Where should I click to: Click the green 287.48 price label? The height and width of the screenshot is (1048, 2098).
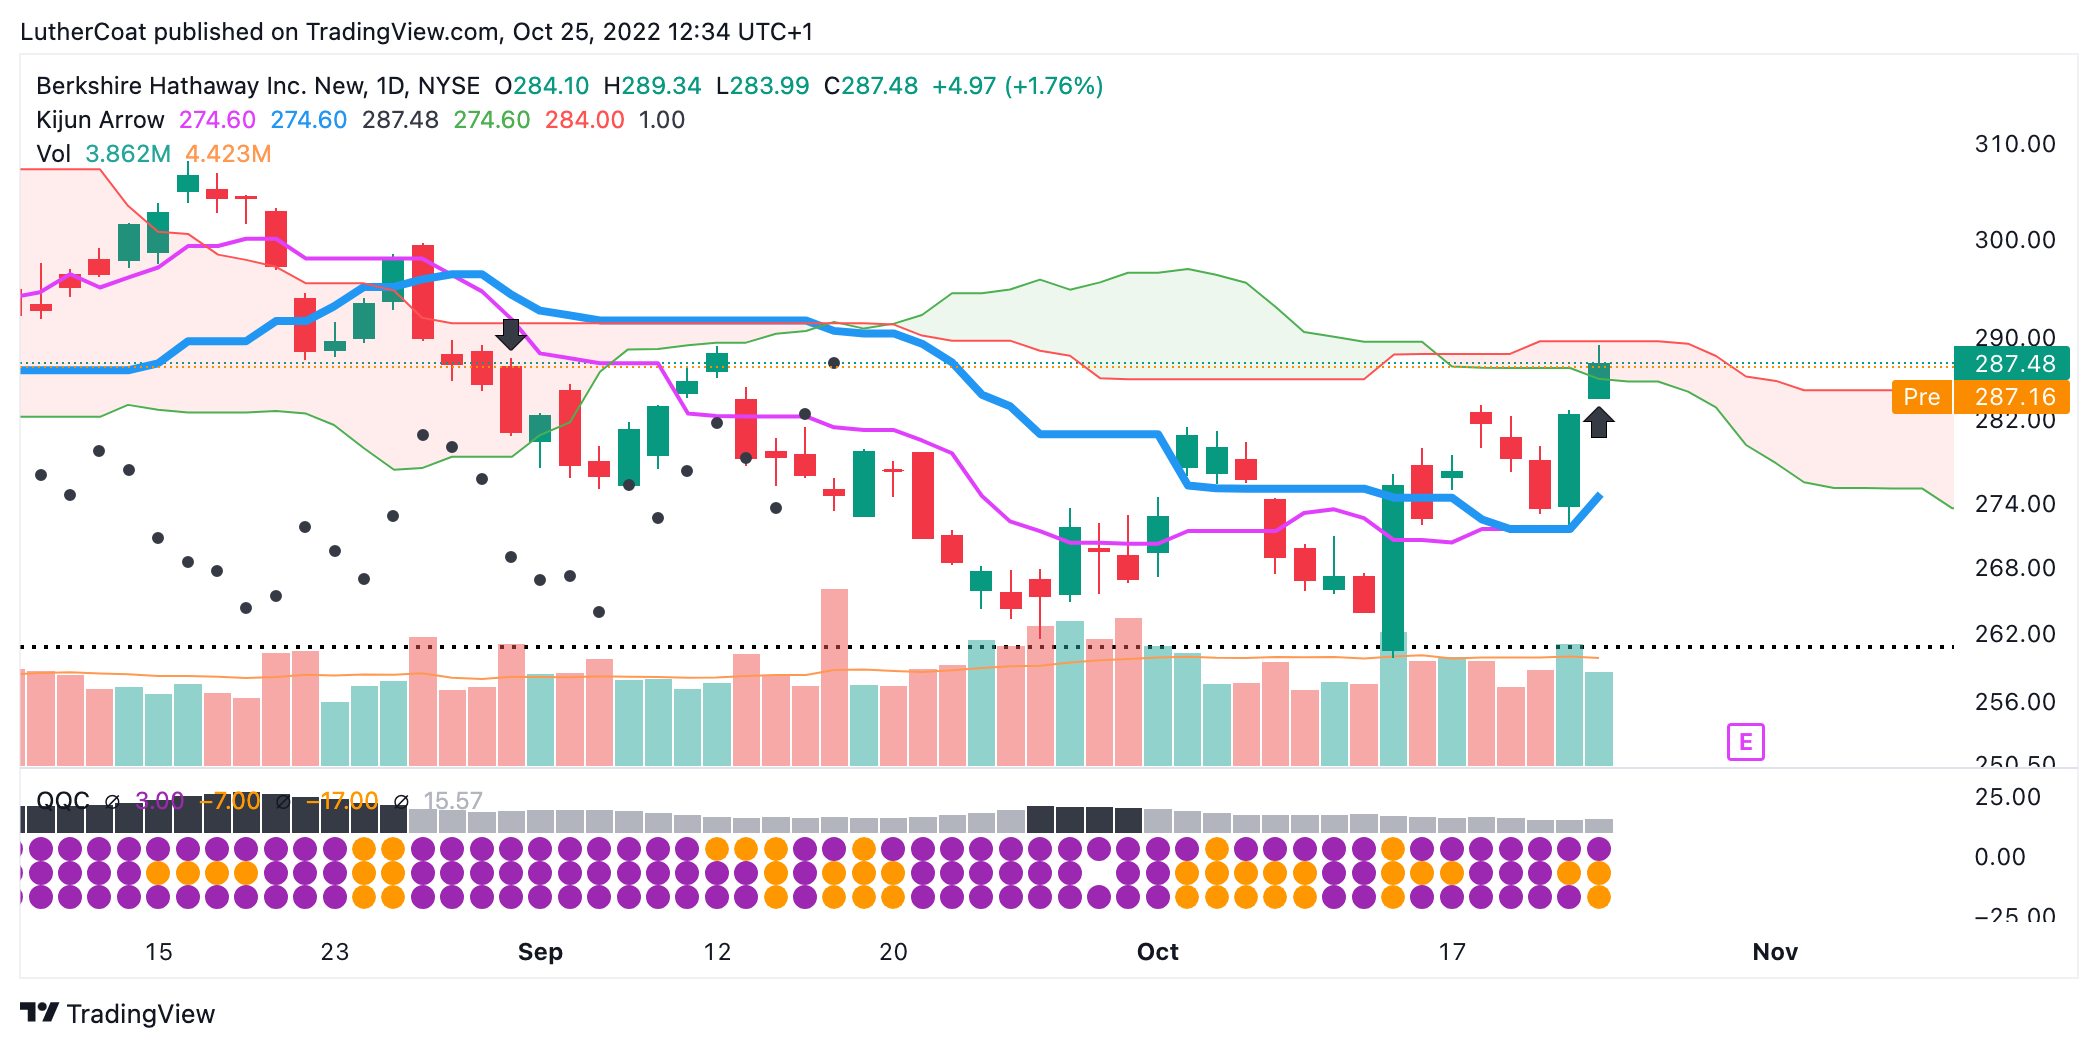click(2011, 364)
